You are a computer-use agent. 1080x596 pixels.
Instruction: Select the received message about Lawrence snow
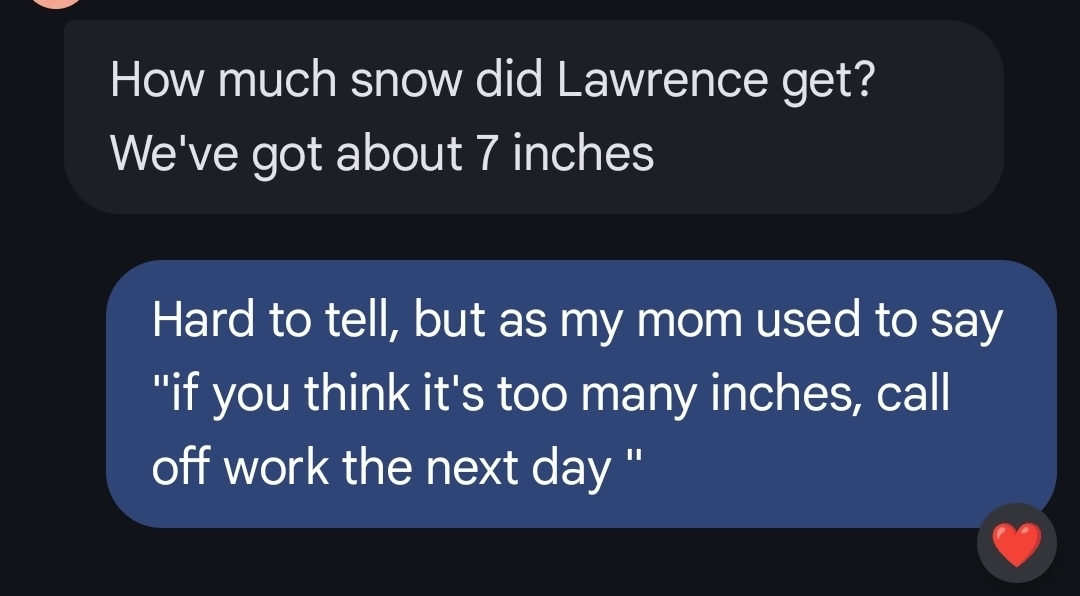[x=532, y=116]
